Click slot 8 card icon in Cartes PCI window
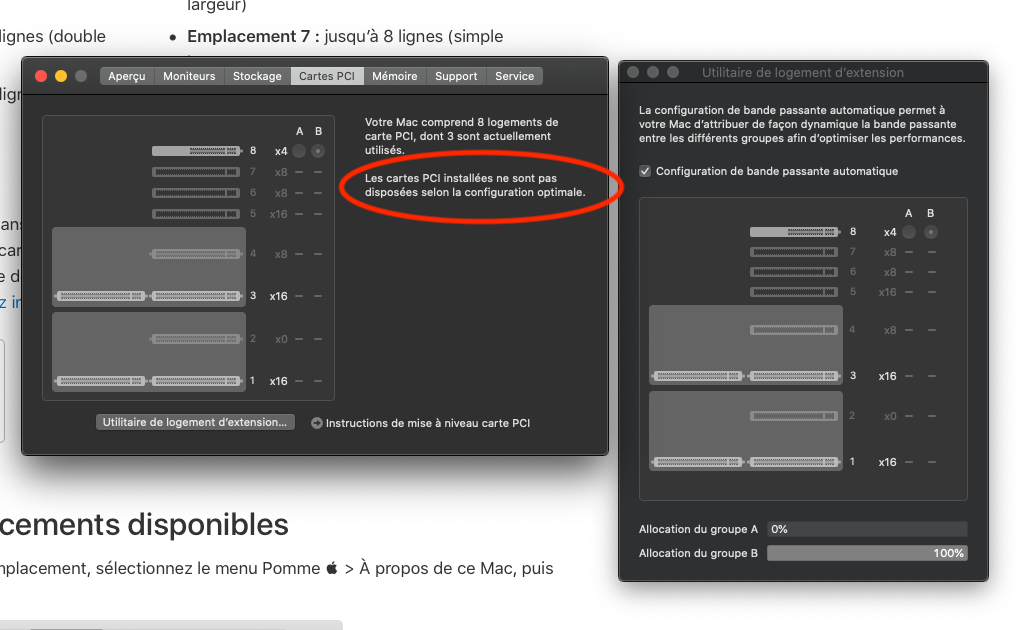This screenshot has height=630, width=1031. click(196, 151)
